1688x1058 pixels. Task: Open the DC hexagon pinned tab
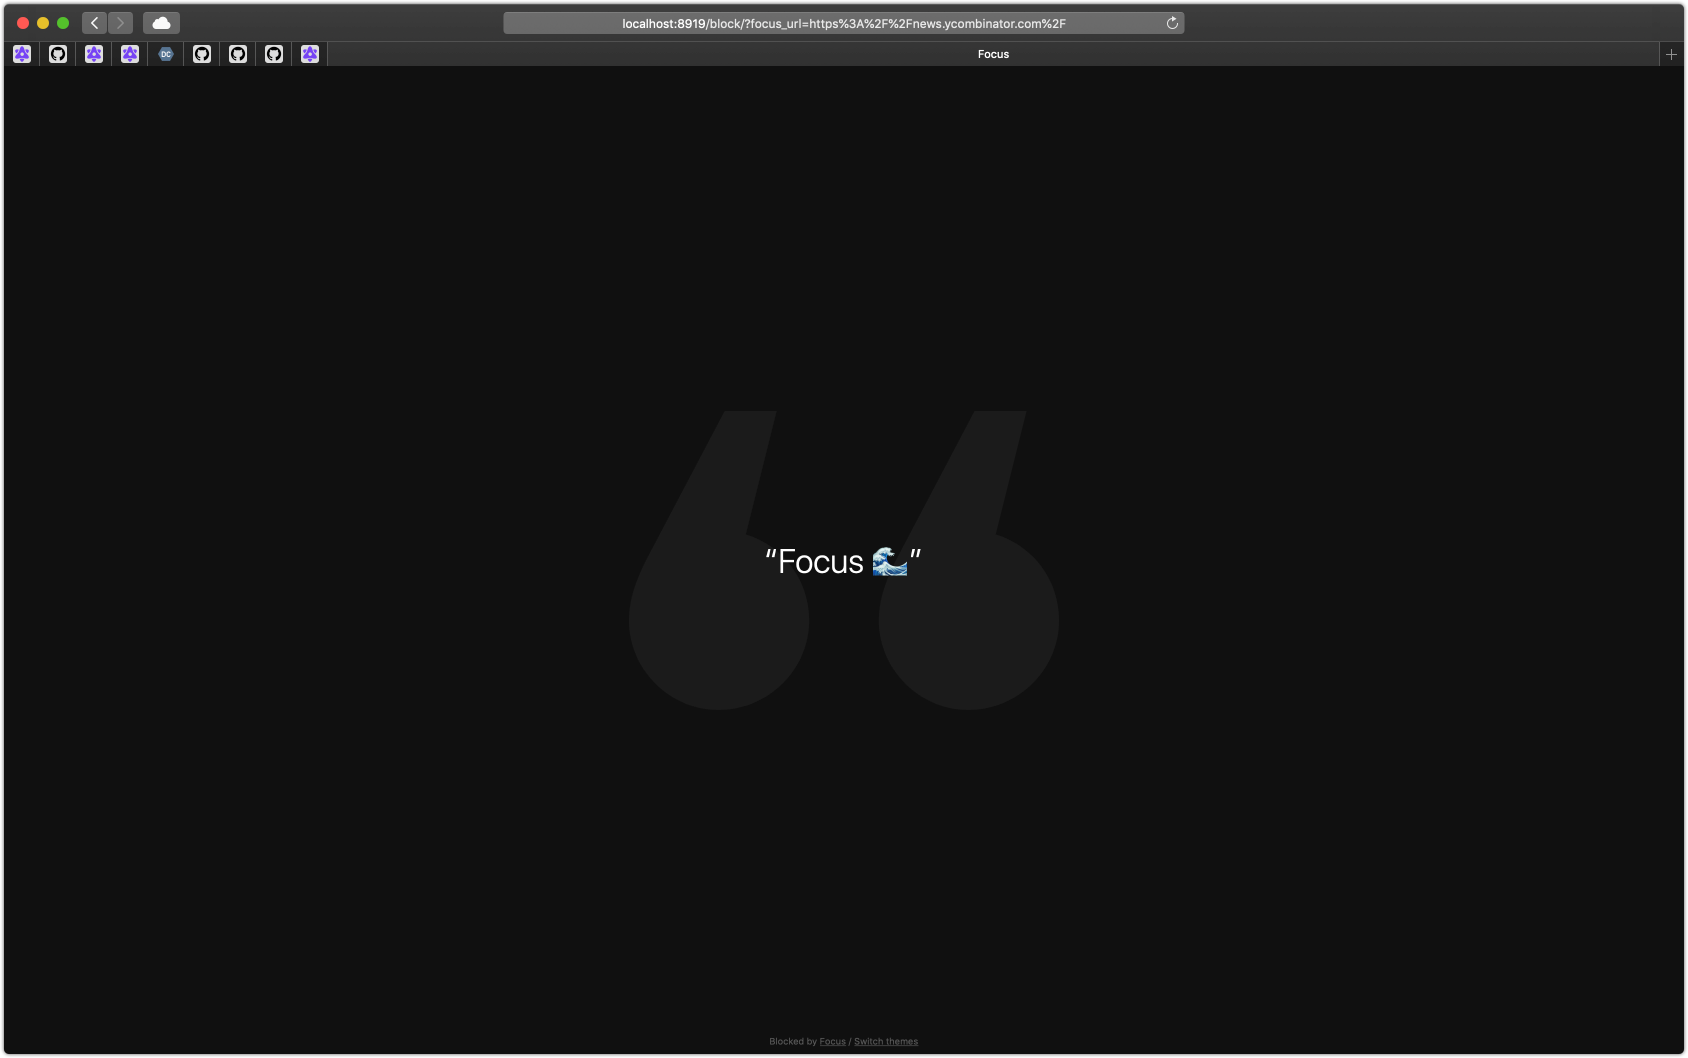(x=166, y=54)
